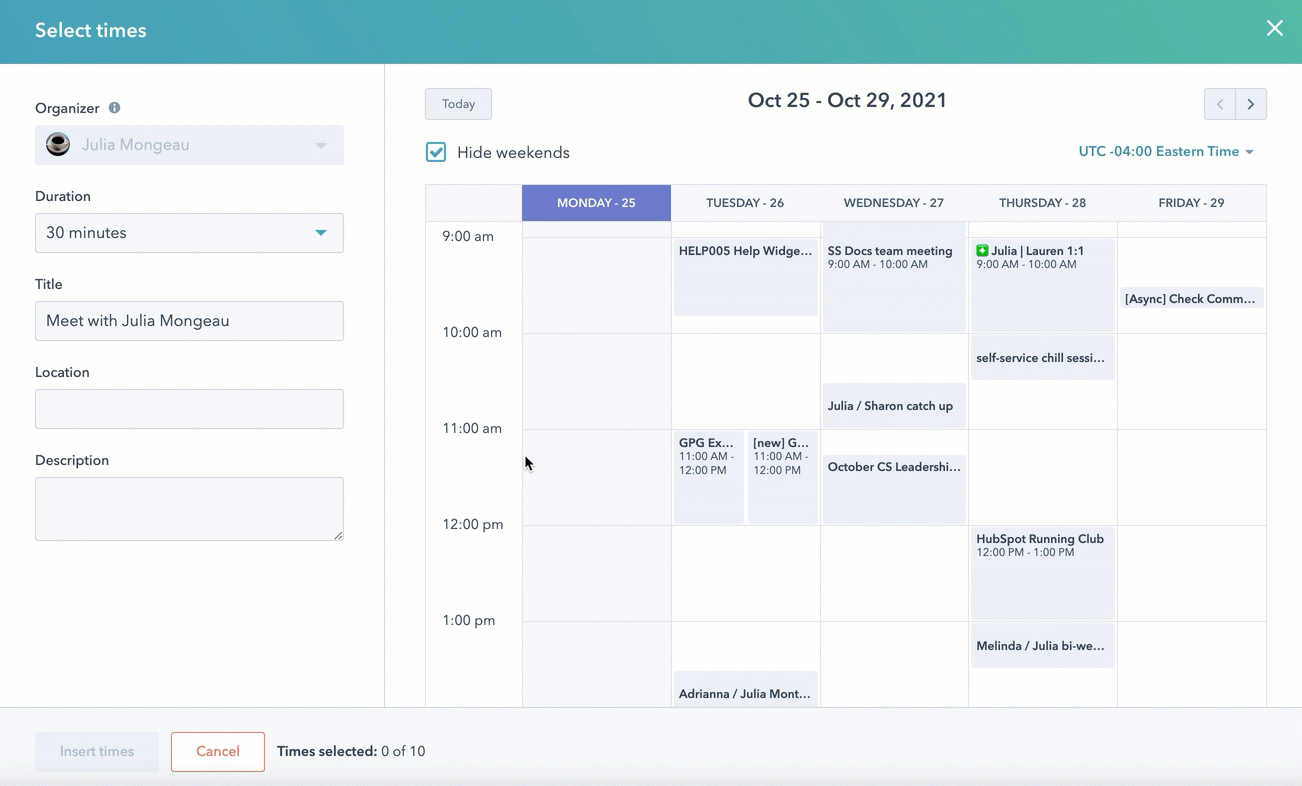This screenshot has height=786, width=1302.
Task: Open the SS Docs team meeting event
Action: pos(894,285)
